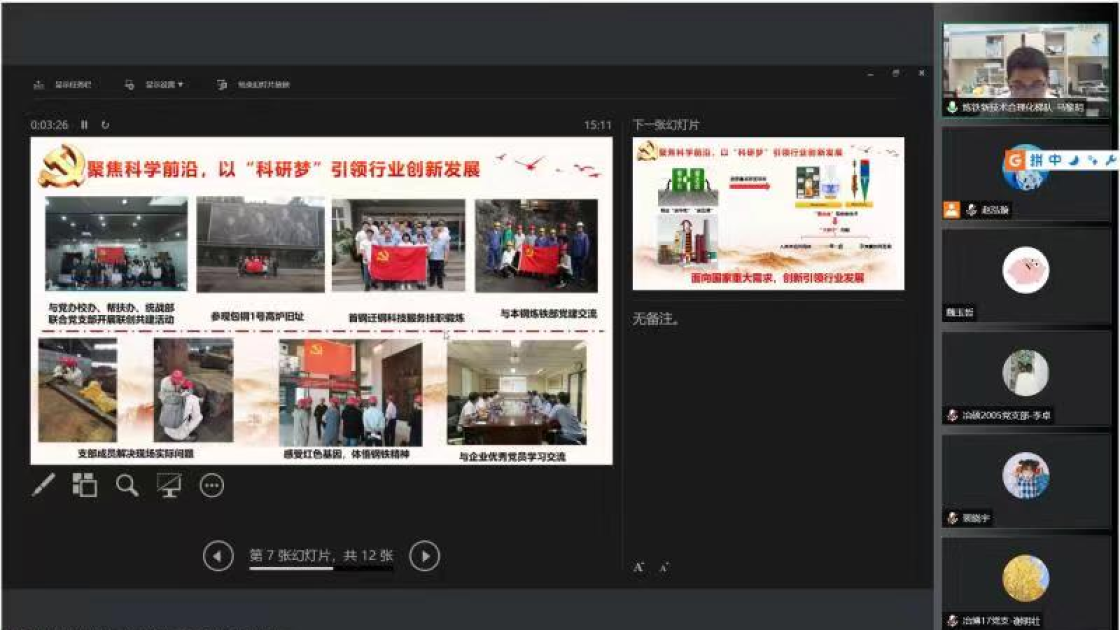Advance to the next slide arrow
This screenshot has width=1120, height=630.
click(425, 556)
